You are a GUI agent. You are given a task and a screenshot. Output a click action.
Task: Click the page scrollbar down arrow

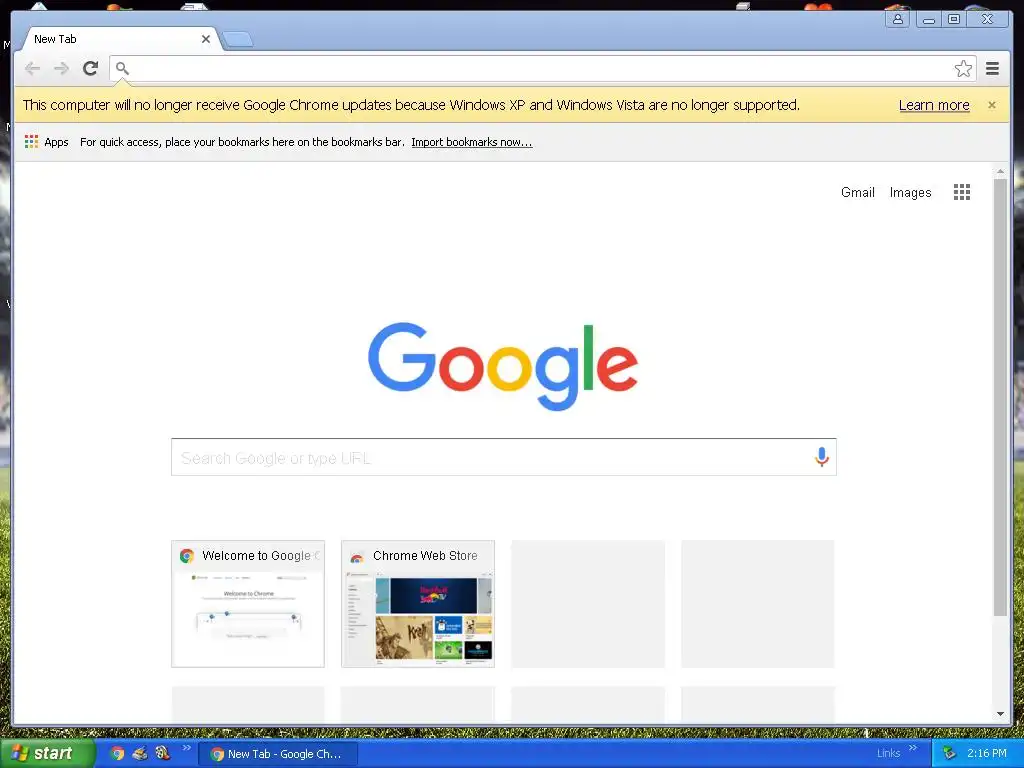1000,714
